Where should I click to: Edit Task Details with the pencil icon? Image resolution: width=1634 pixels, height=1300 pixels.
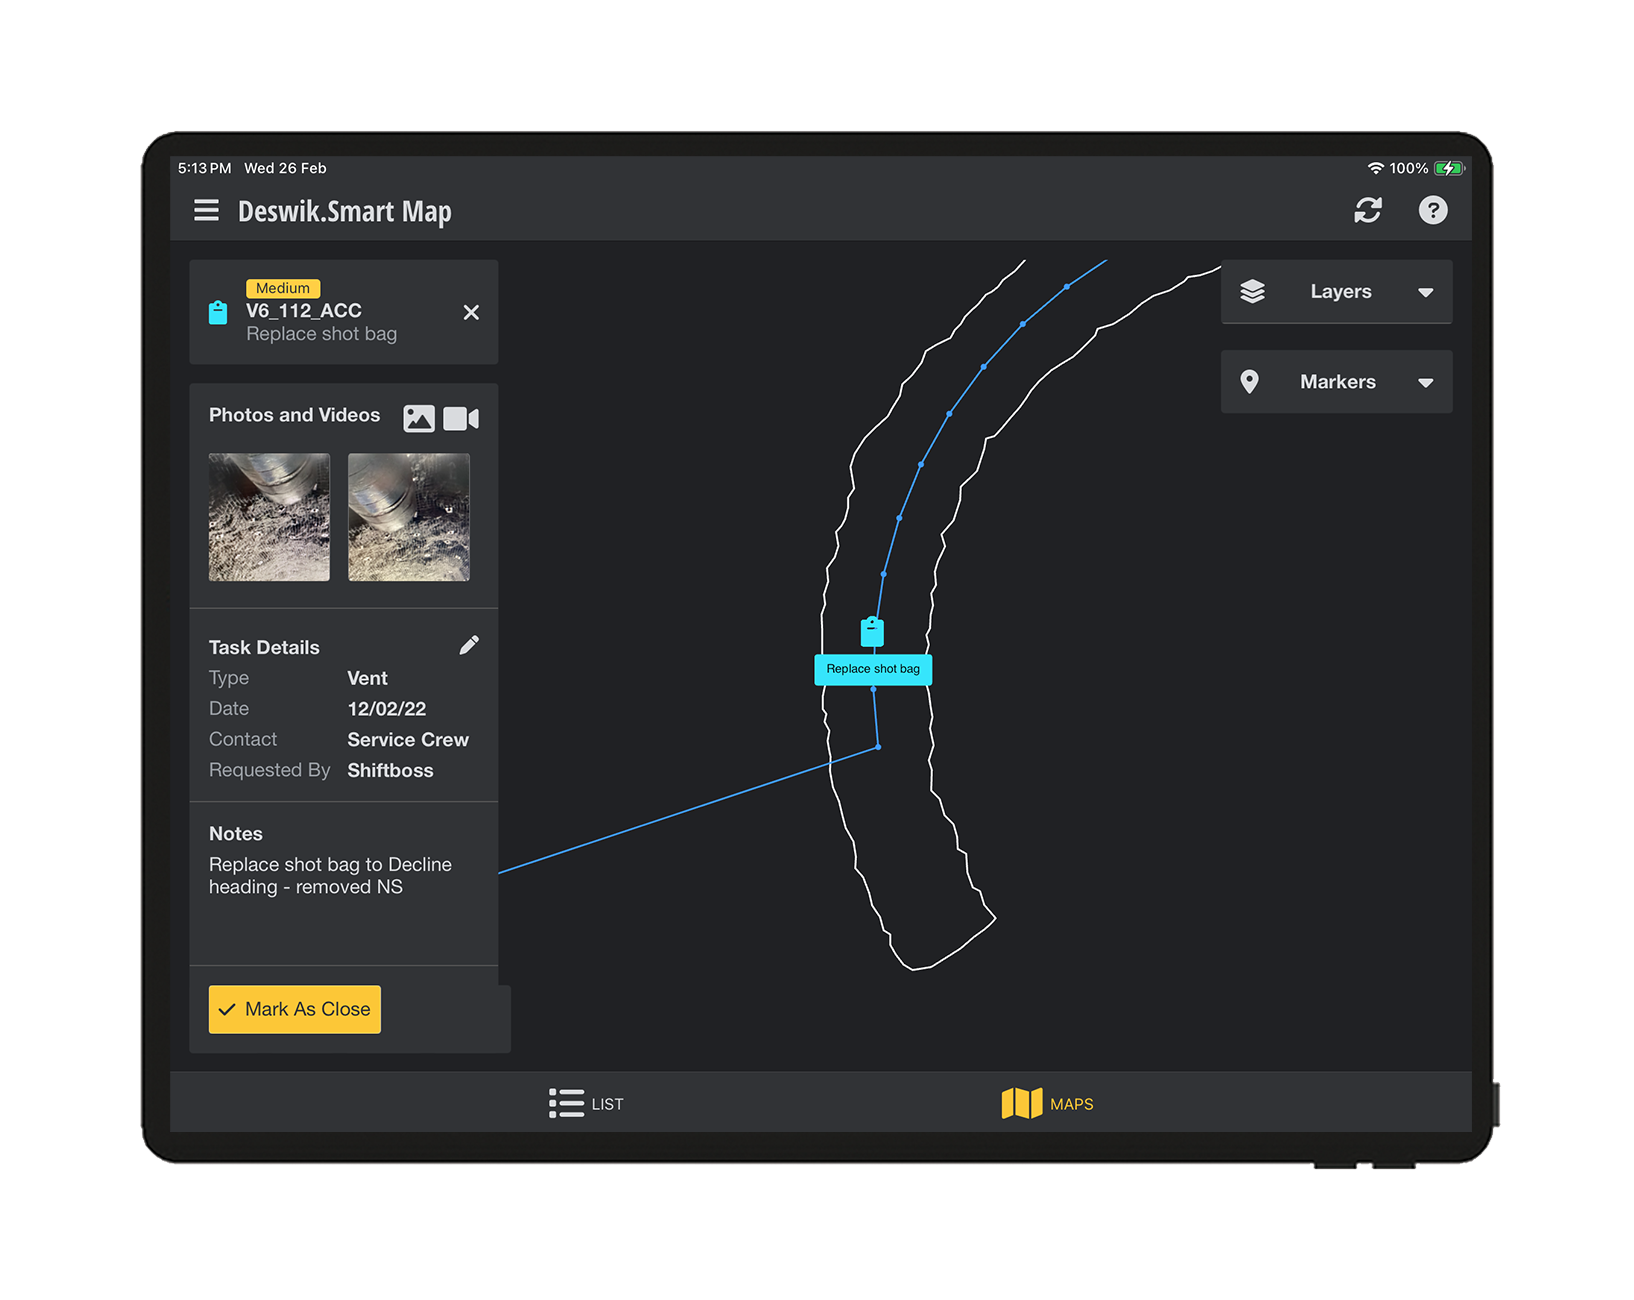click(x=469, y=645)
